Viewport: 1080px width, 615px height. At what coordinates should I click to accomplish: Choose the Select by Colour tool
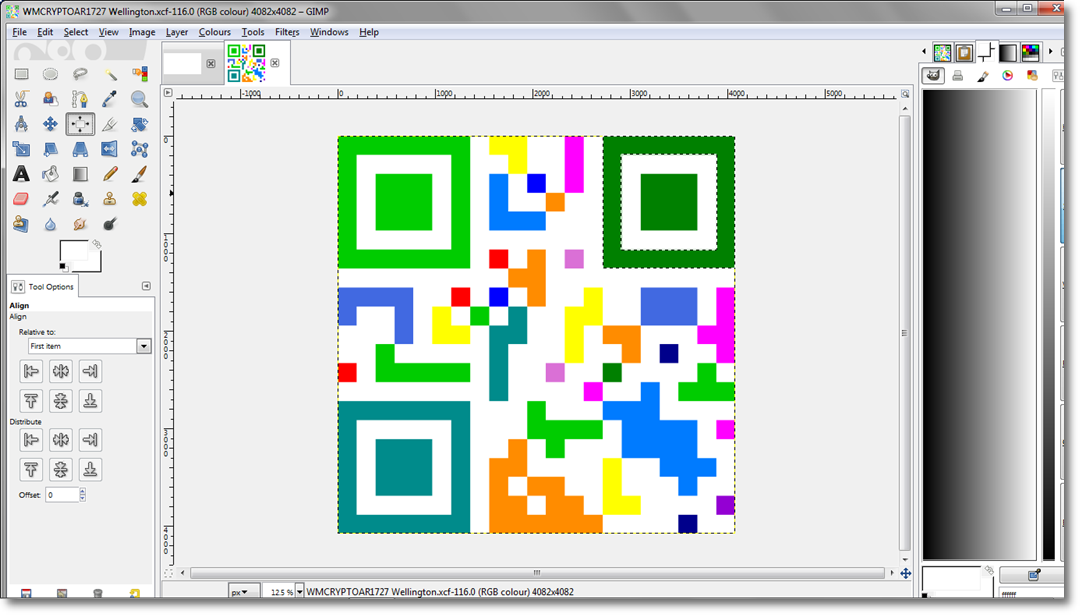click(x=139, y=74)
